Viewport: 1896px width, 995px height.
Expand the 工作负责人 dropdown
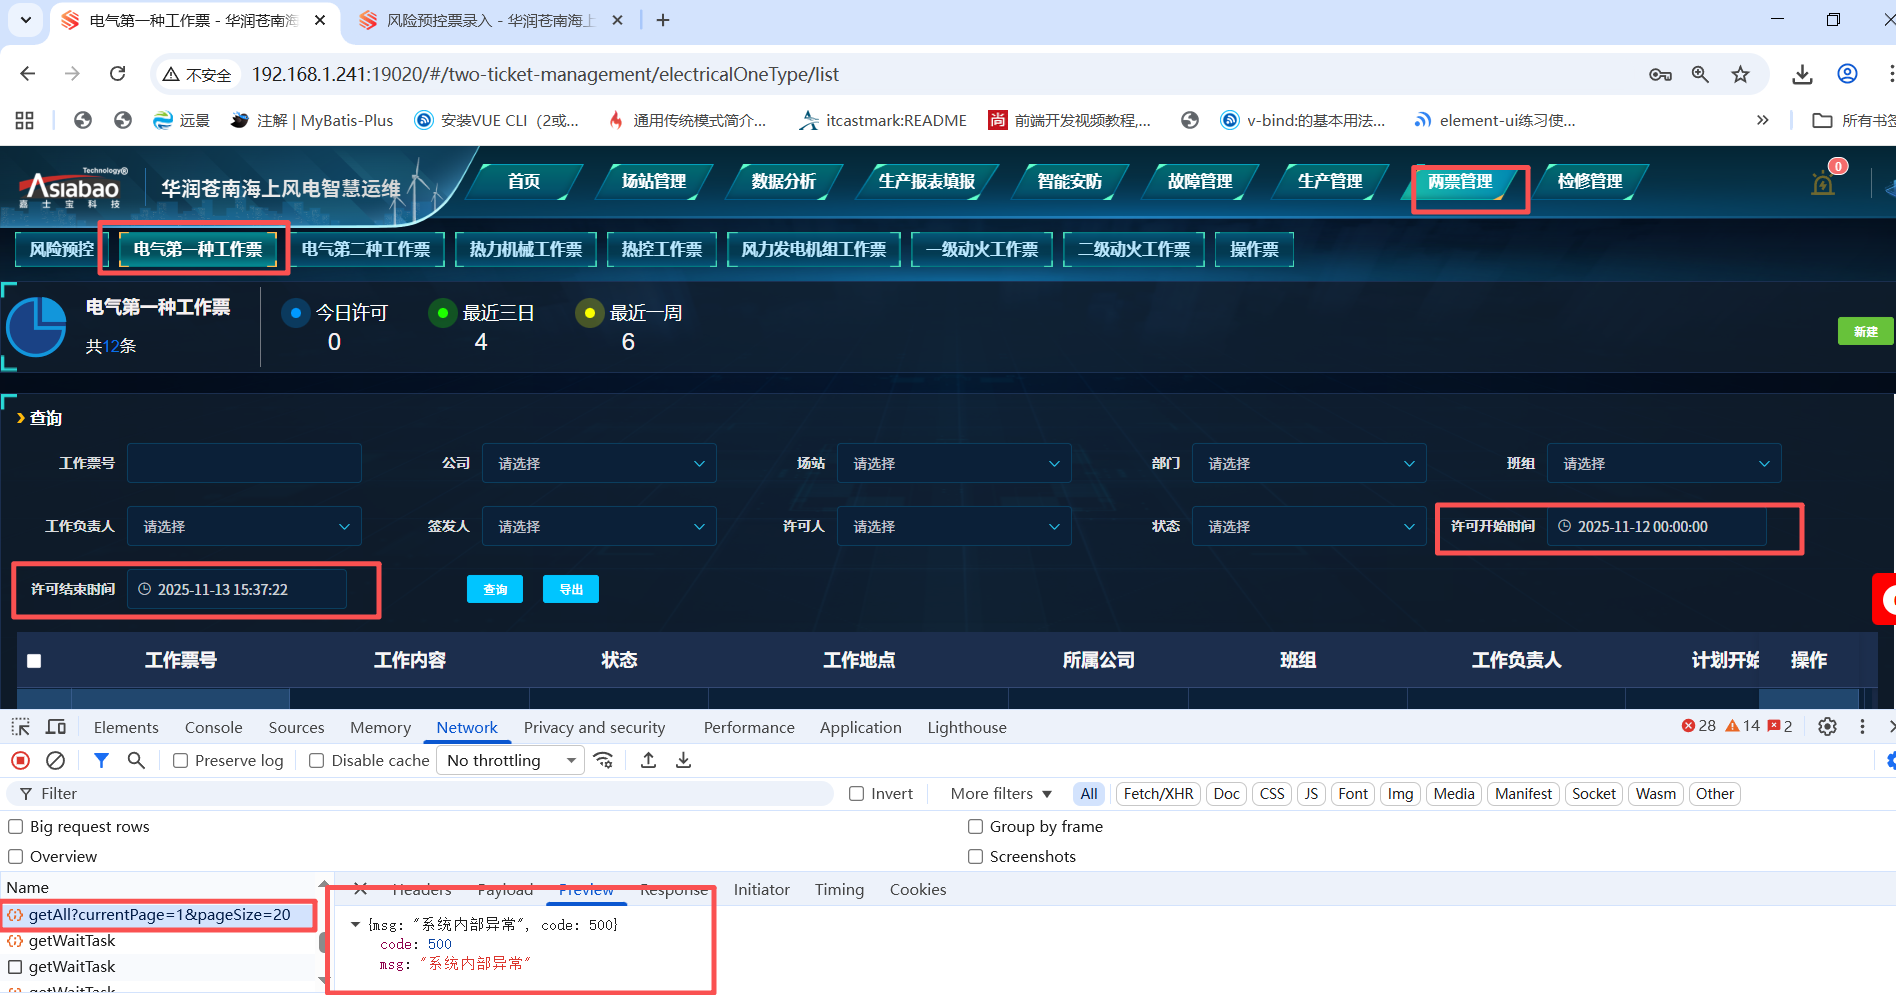[244, 527]
